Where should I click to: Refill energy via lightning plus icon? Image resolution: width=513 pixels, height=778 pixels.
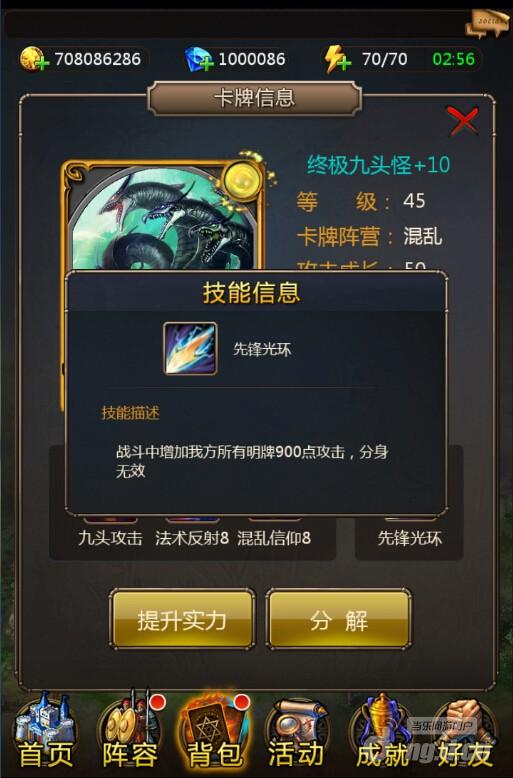coord(337,59)
